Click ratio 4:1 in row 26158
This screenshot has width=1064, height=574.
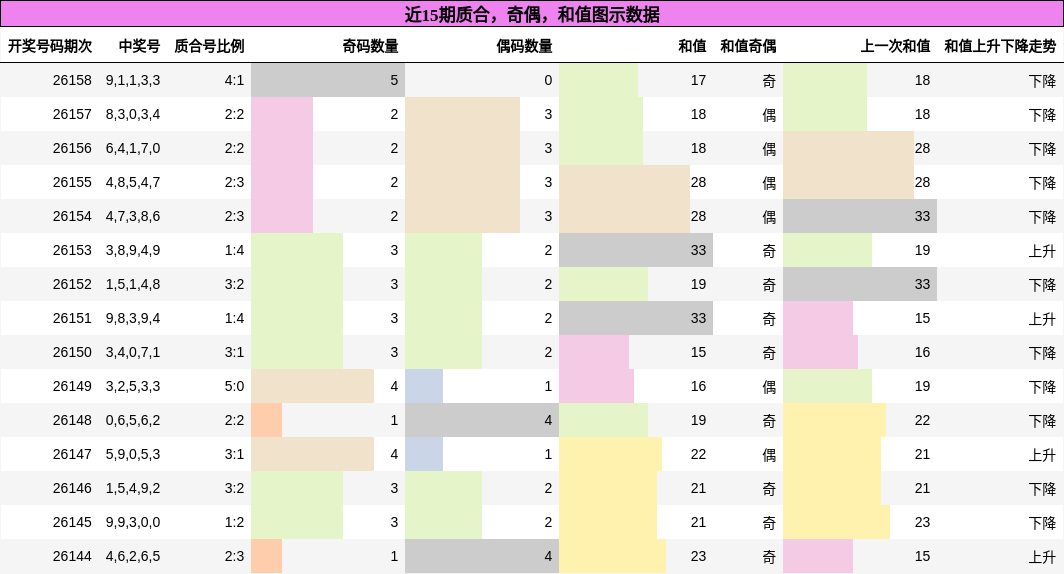point(234,80)
